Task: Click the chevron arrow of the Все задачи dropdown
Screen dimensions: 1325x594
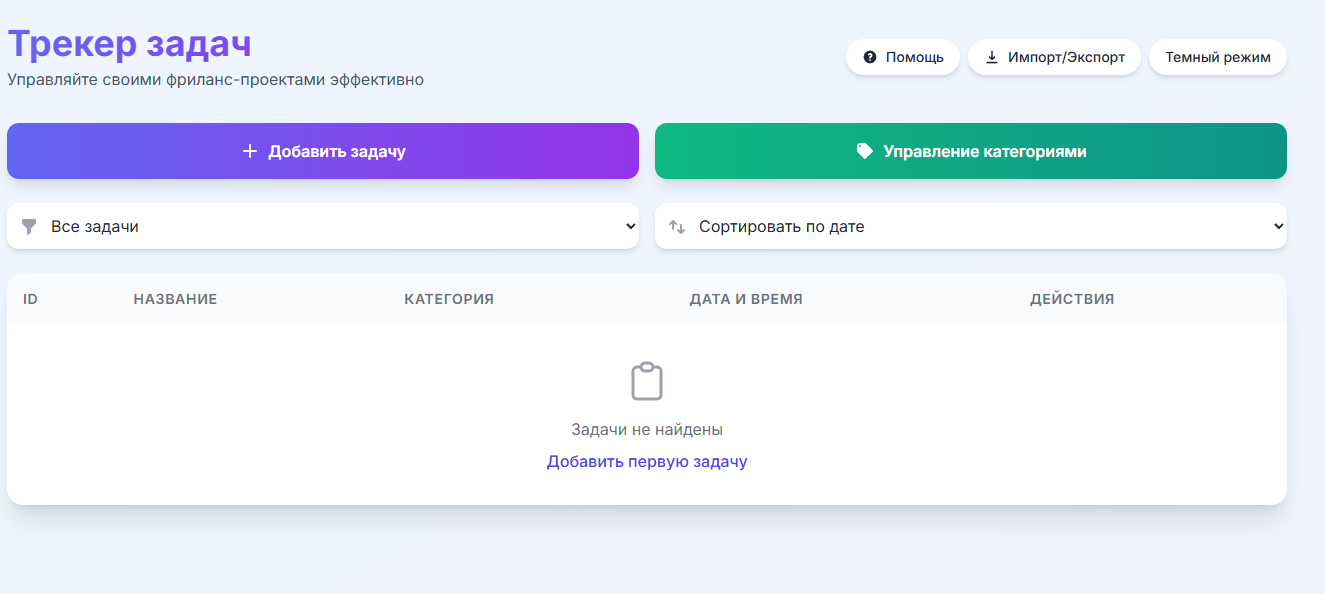Action: click(630, 227)
